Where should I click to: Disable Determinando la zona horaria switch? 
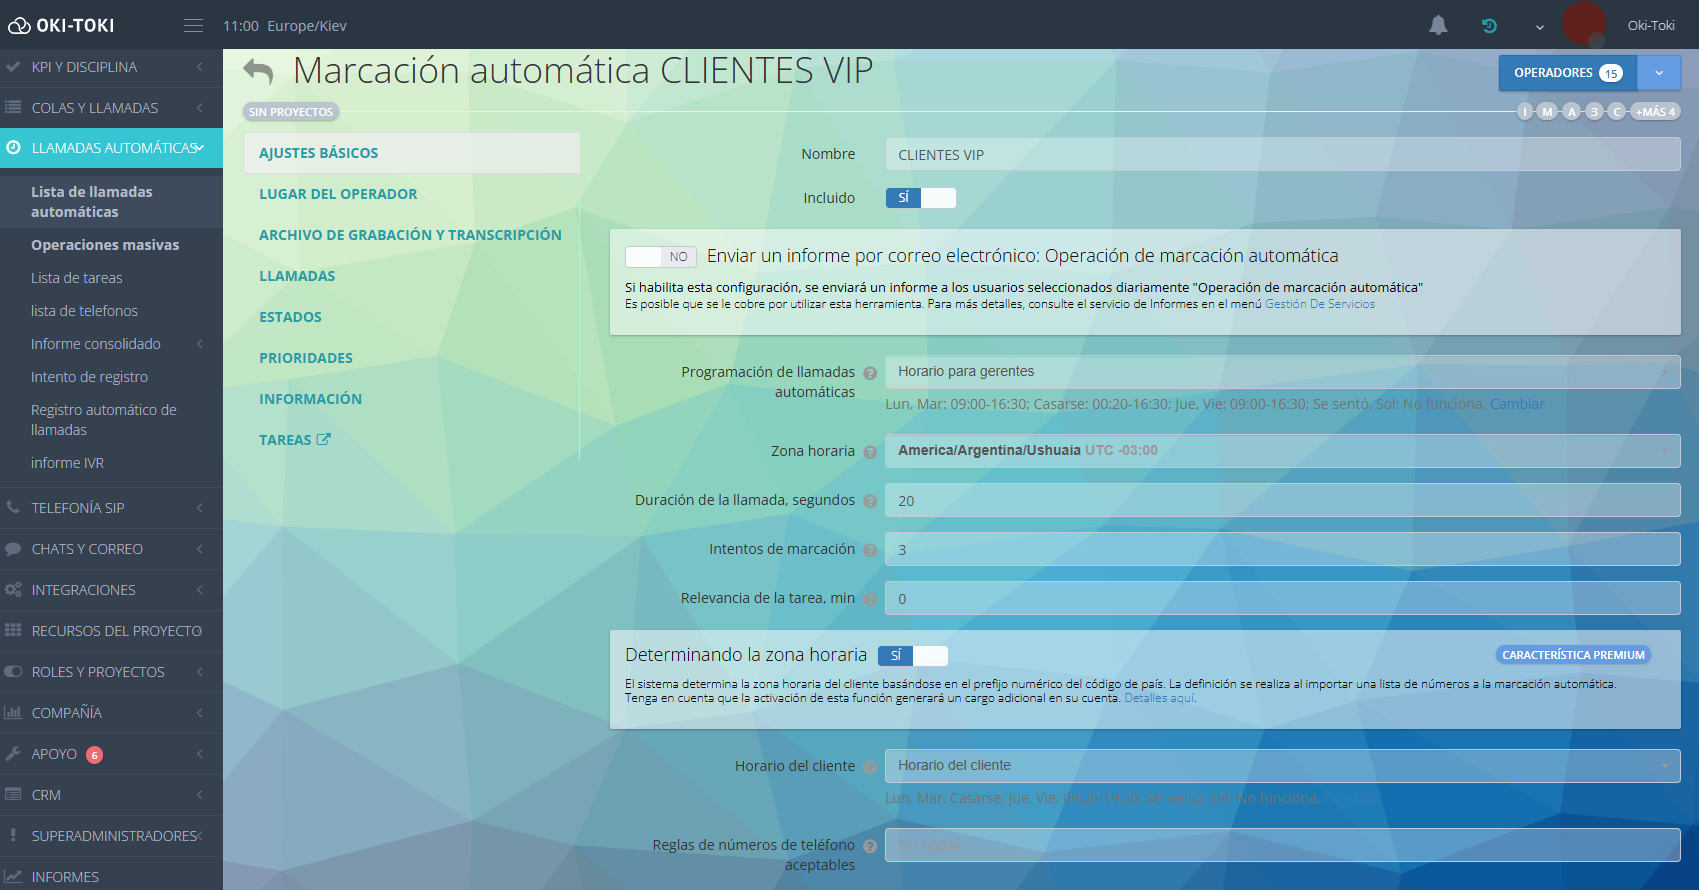912,656
